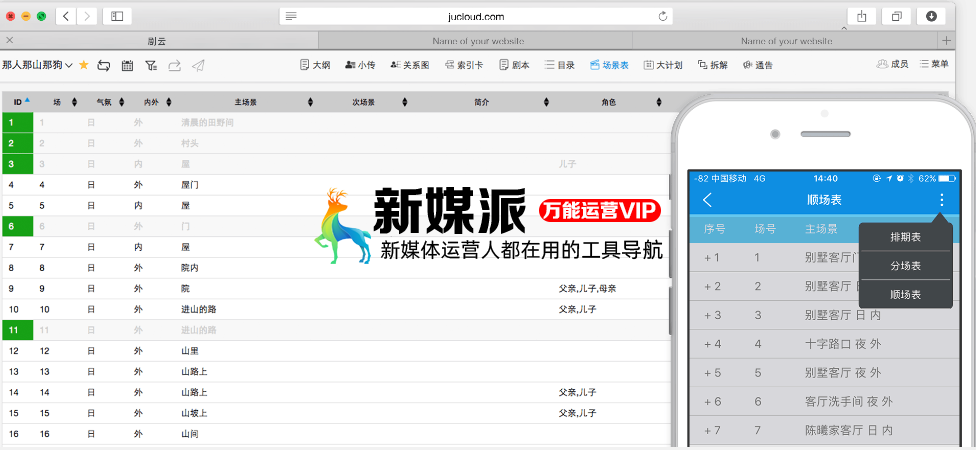
Task: Click the jucloud.com address field
Action: pos(476,16)
